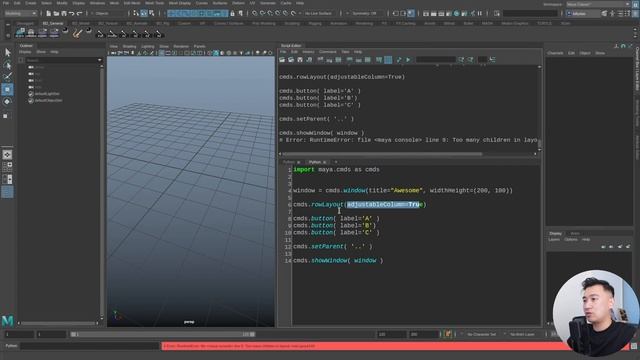Toggle select by hierarchy mode
This screenshot has height=360, width=640.
coord(136,13)
